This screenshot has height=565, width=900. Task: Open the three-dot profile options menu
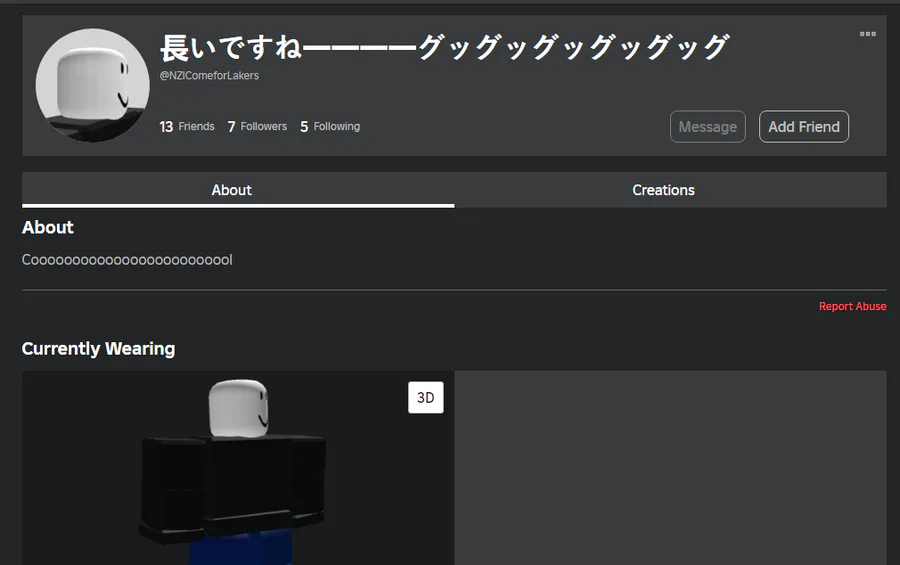pos(867,34)
